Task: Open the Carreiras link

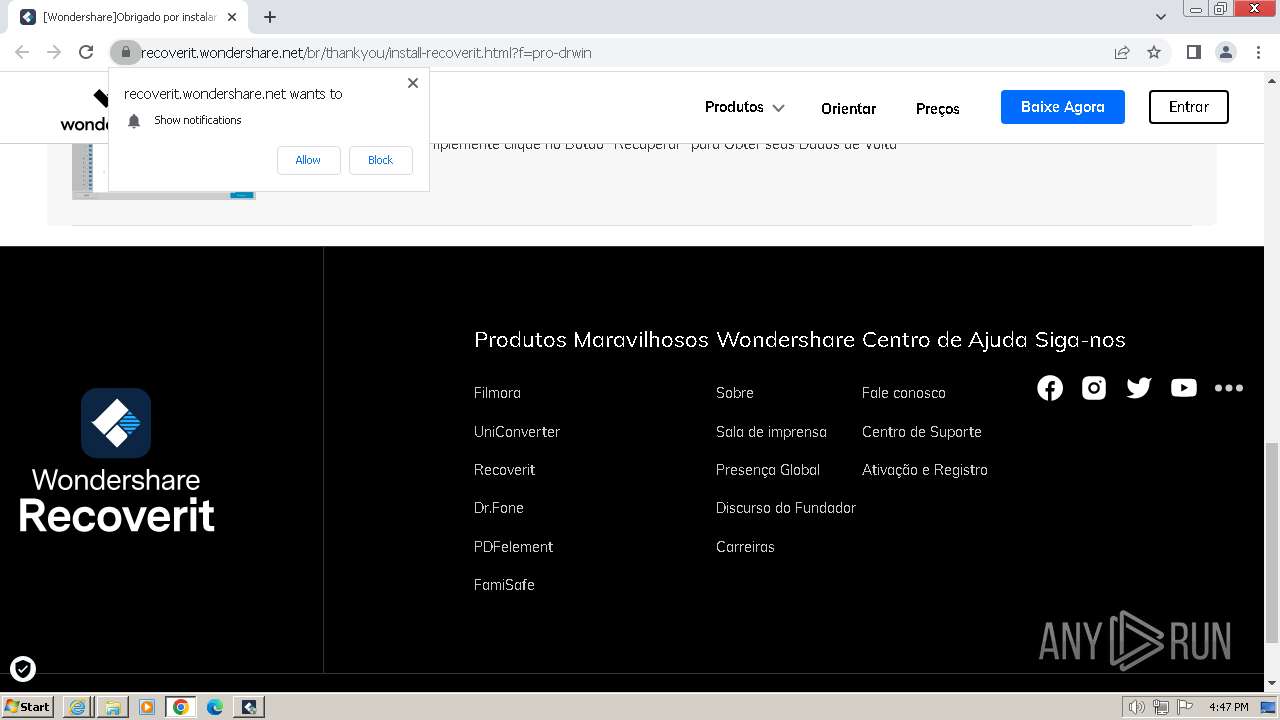Action: (745, 547)
